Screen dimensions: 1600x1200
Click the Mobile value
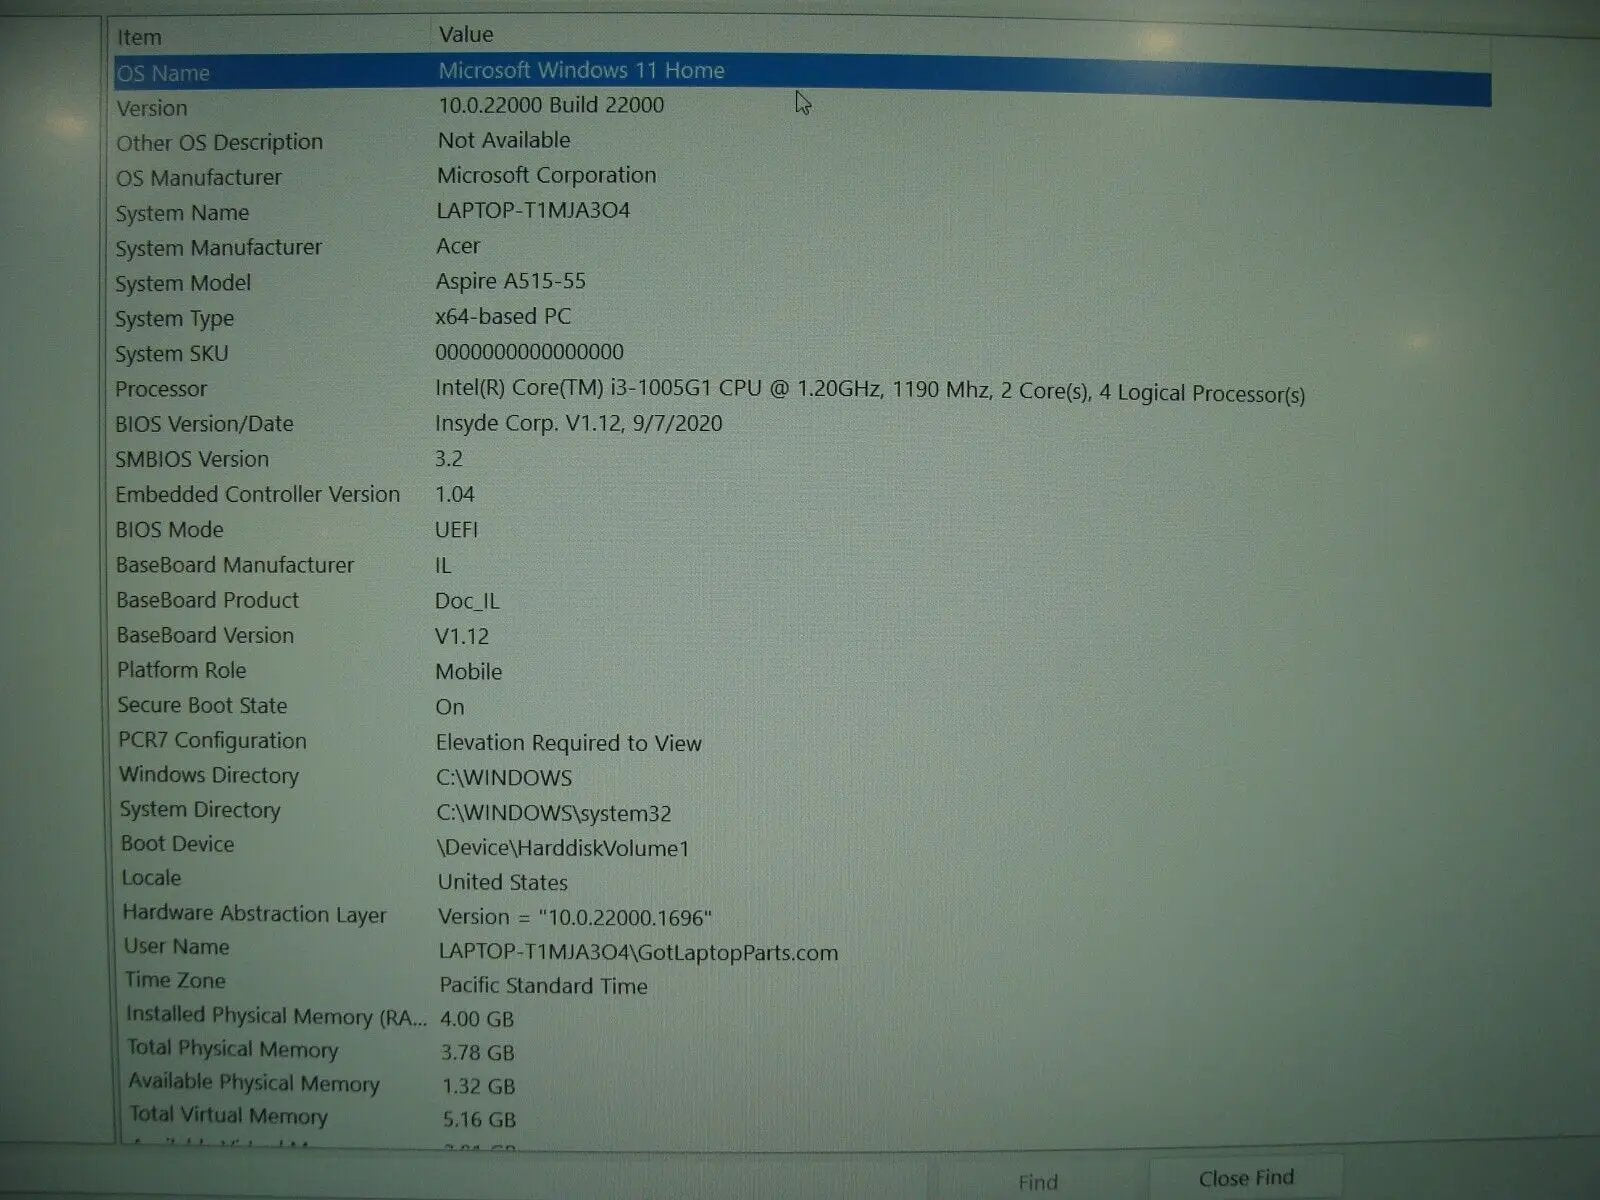[469, 672]
